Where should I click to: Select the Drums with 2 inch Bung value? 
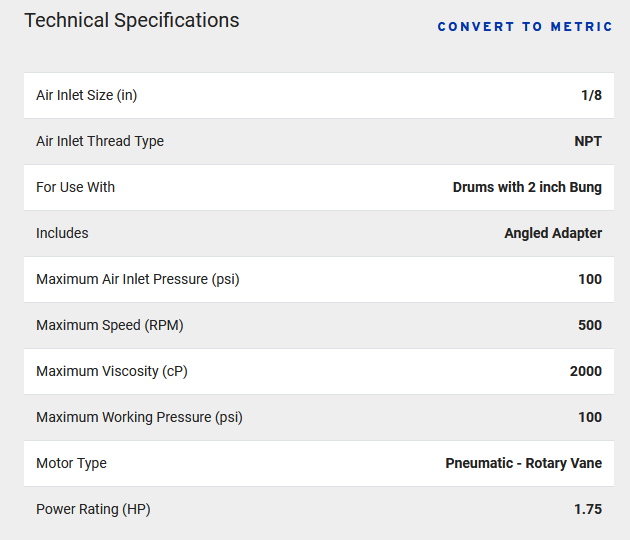pyautogui.click(x=527, y=187)
